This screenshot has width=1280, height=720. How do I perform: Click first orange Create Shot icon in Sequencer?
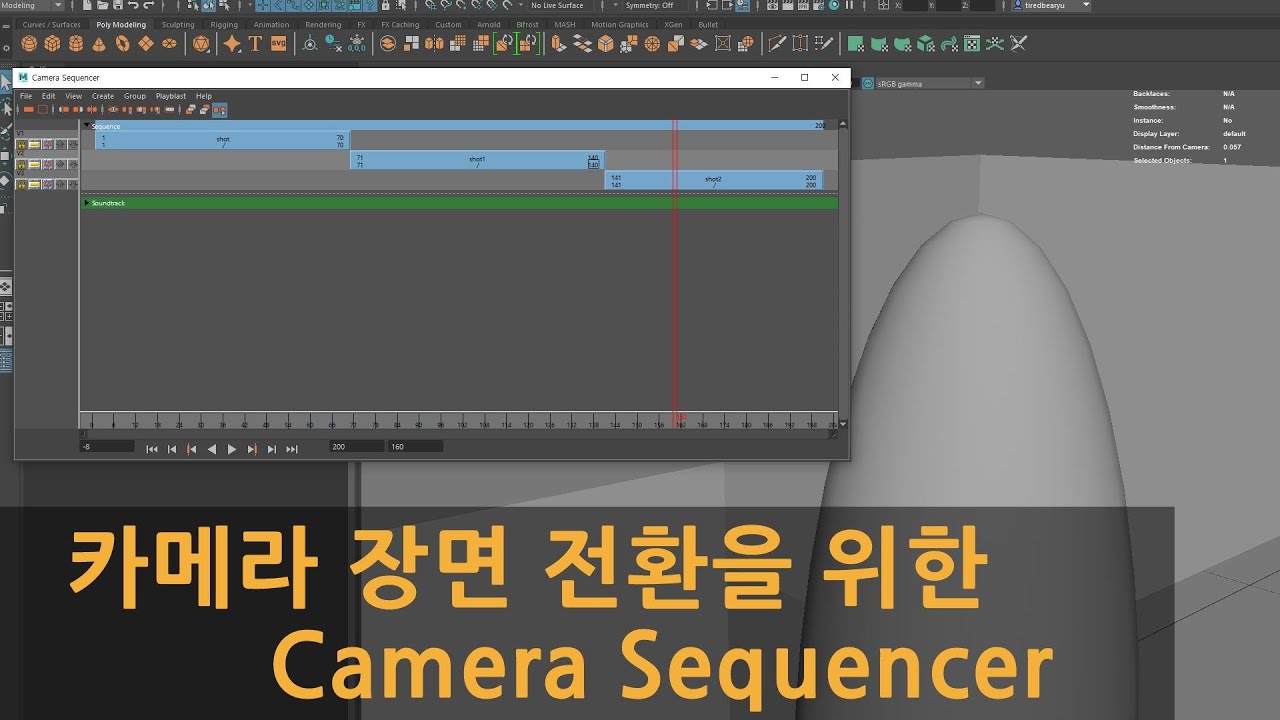(x=29, y=109)
